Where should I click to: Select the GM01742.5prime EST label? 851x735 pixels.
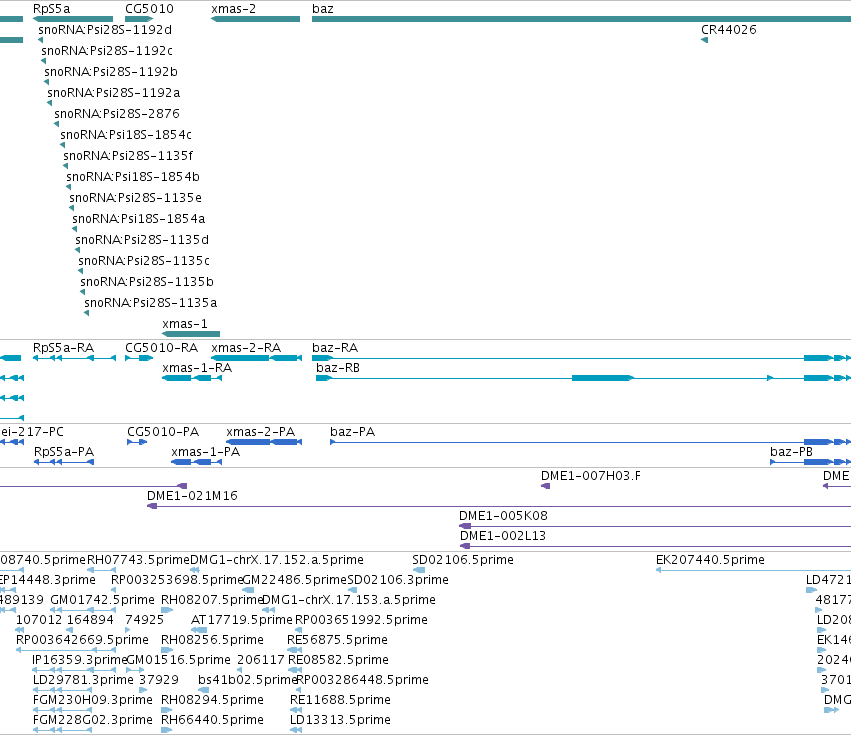coord(103,600)
